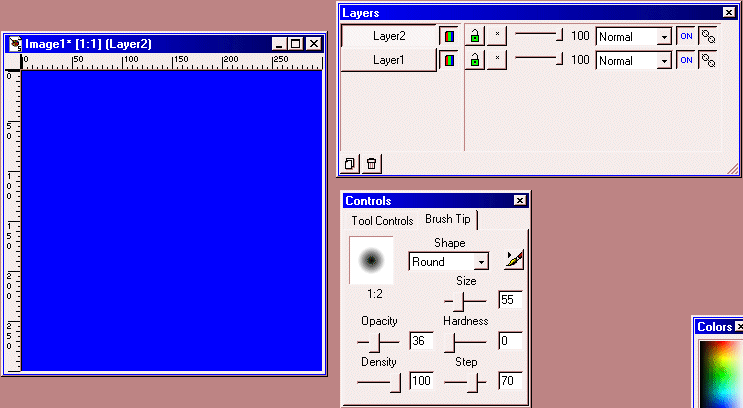Click the Density value field showing 100
The width and height of the screenshot is (743, 408).
pyautogui.click(x=421, y=381)
